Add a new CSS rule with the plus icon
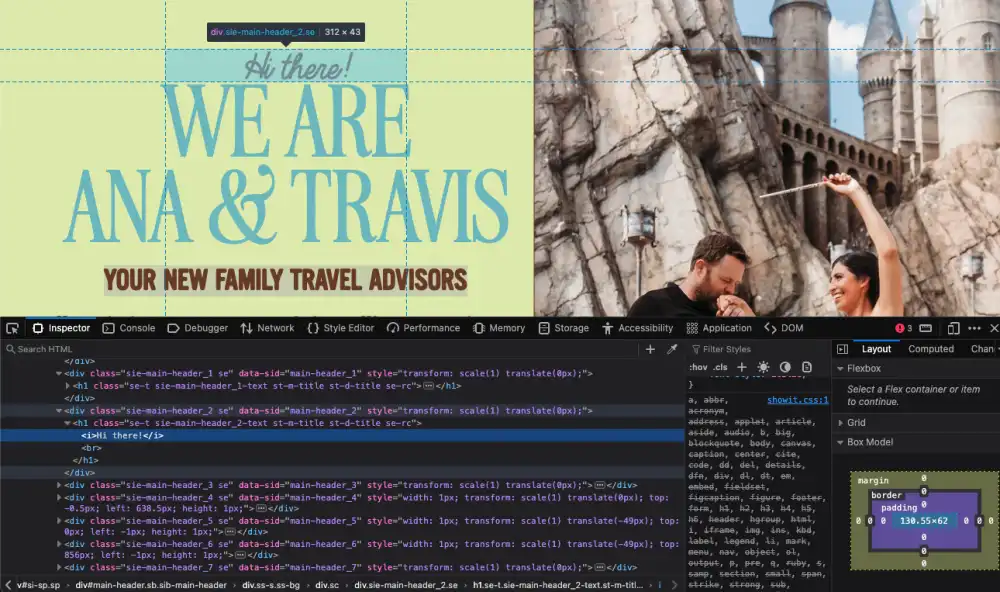This screenshot has width=1000, height=592. [x=741, y=367]
